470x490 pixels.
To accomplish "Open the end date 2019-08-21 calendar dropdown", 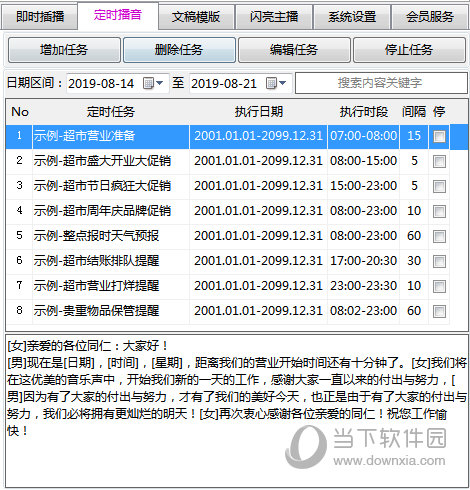I will [276, 83].
